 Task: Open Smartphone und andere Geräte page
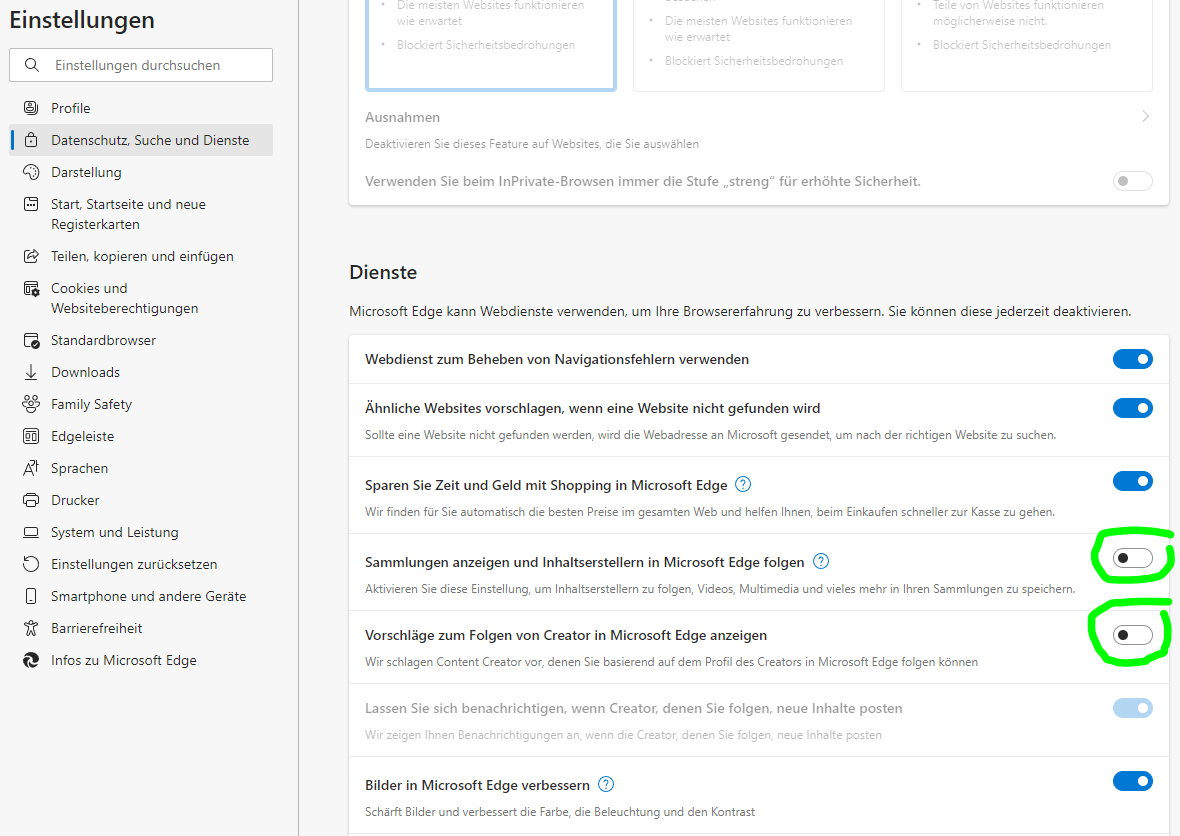point(141,596)
